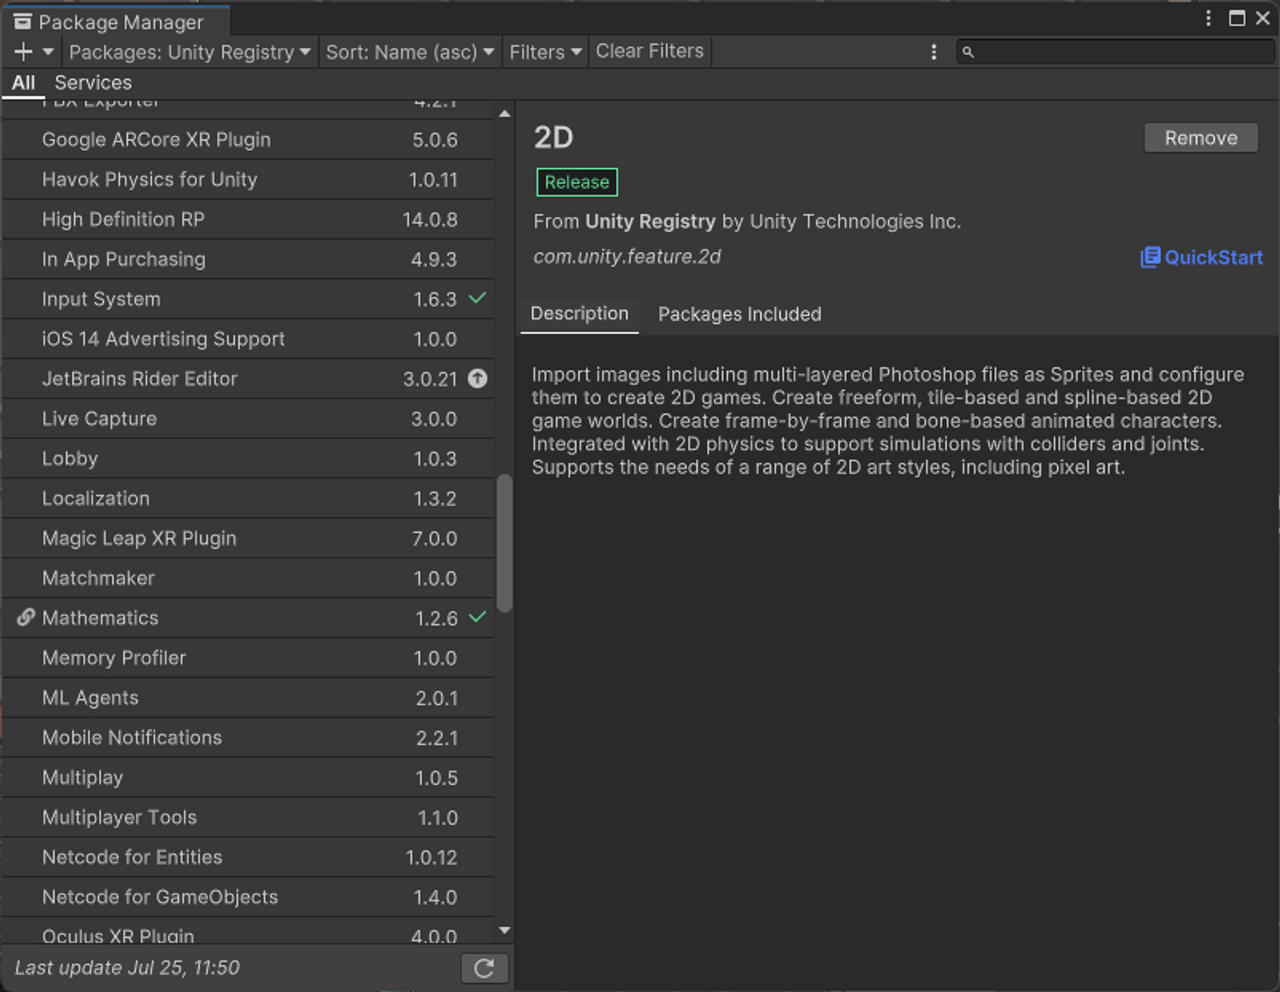Select In App Purchasing package
Screen dimensions: 1280x992
248,260
